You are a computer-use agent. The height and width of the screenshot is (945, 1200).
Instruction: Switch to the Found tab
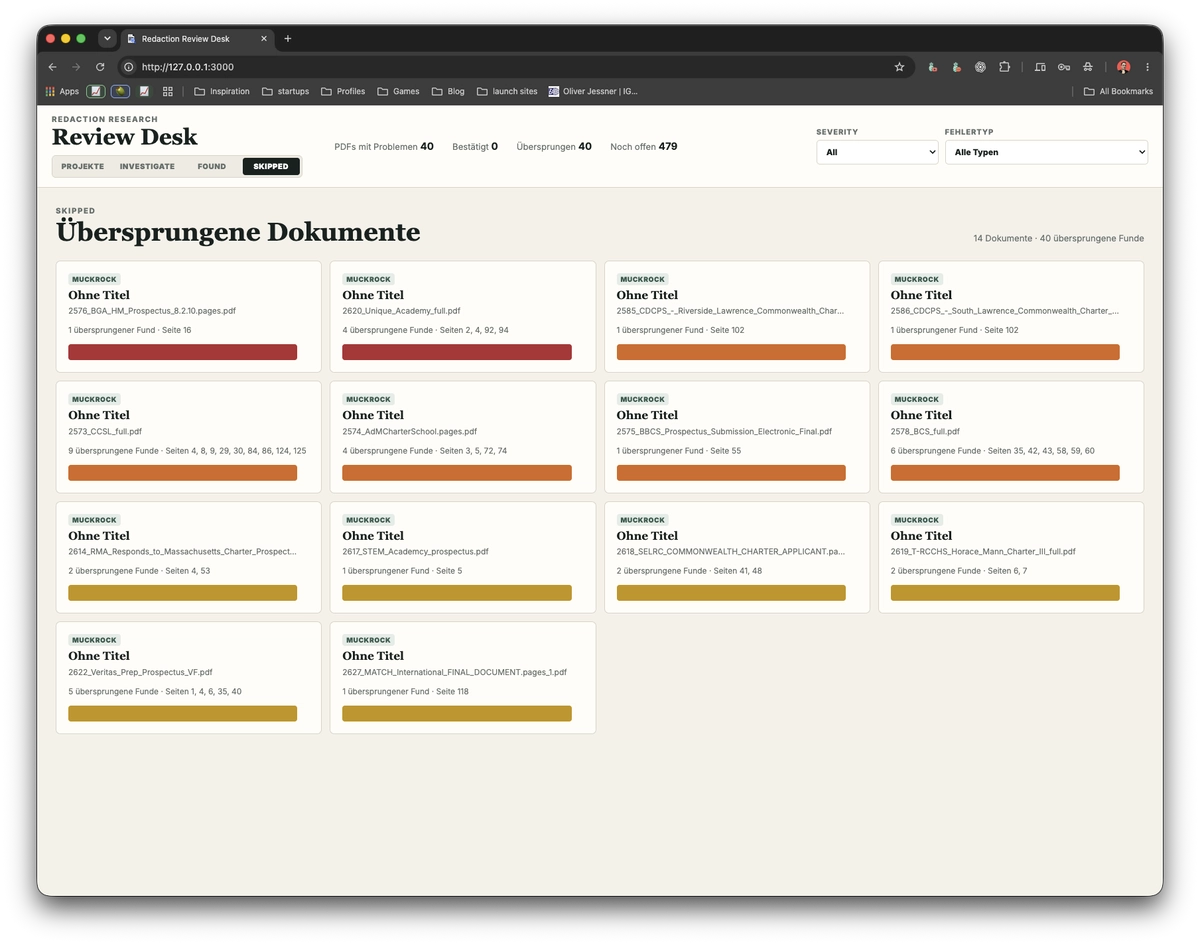211,167
